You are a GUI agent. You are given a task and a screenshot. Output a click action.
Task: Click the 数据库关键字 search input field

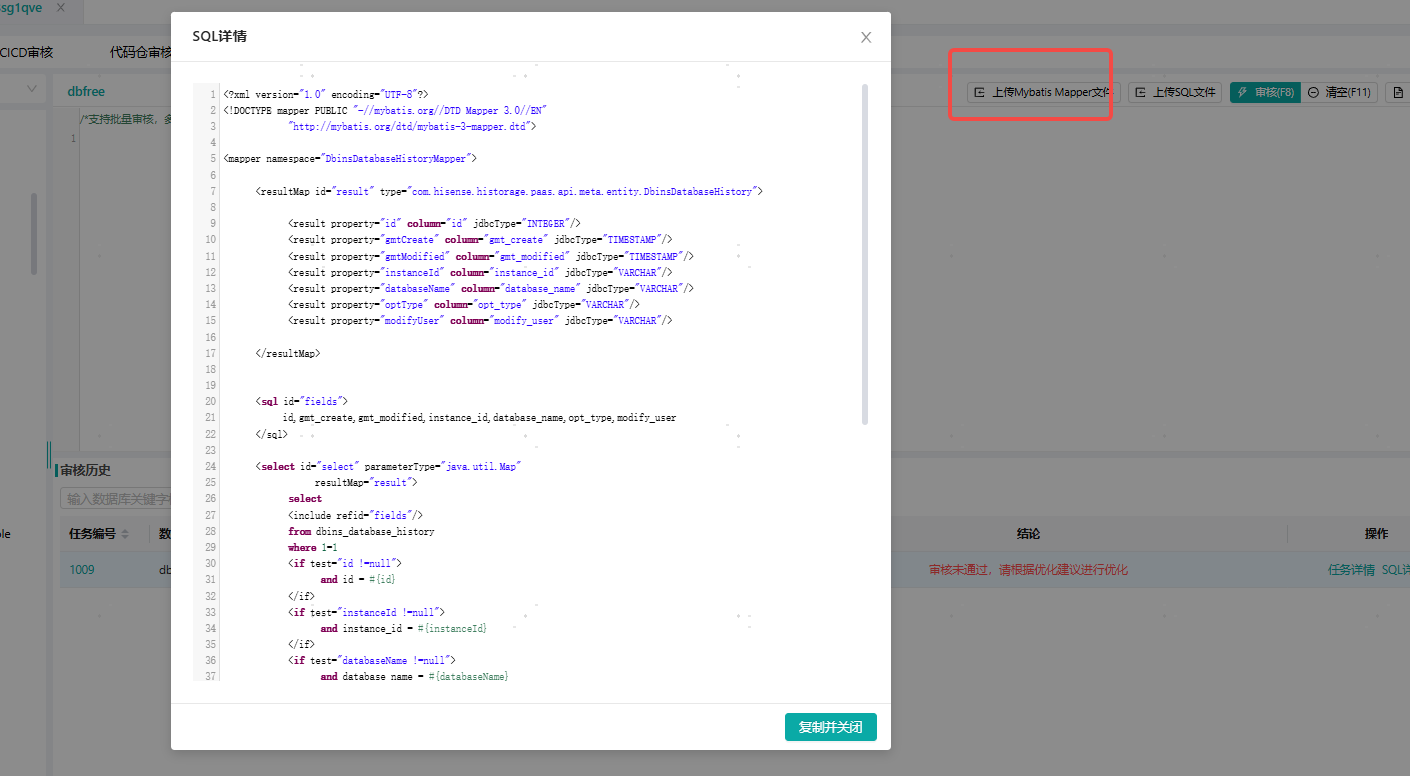point(115,498)
